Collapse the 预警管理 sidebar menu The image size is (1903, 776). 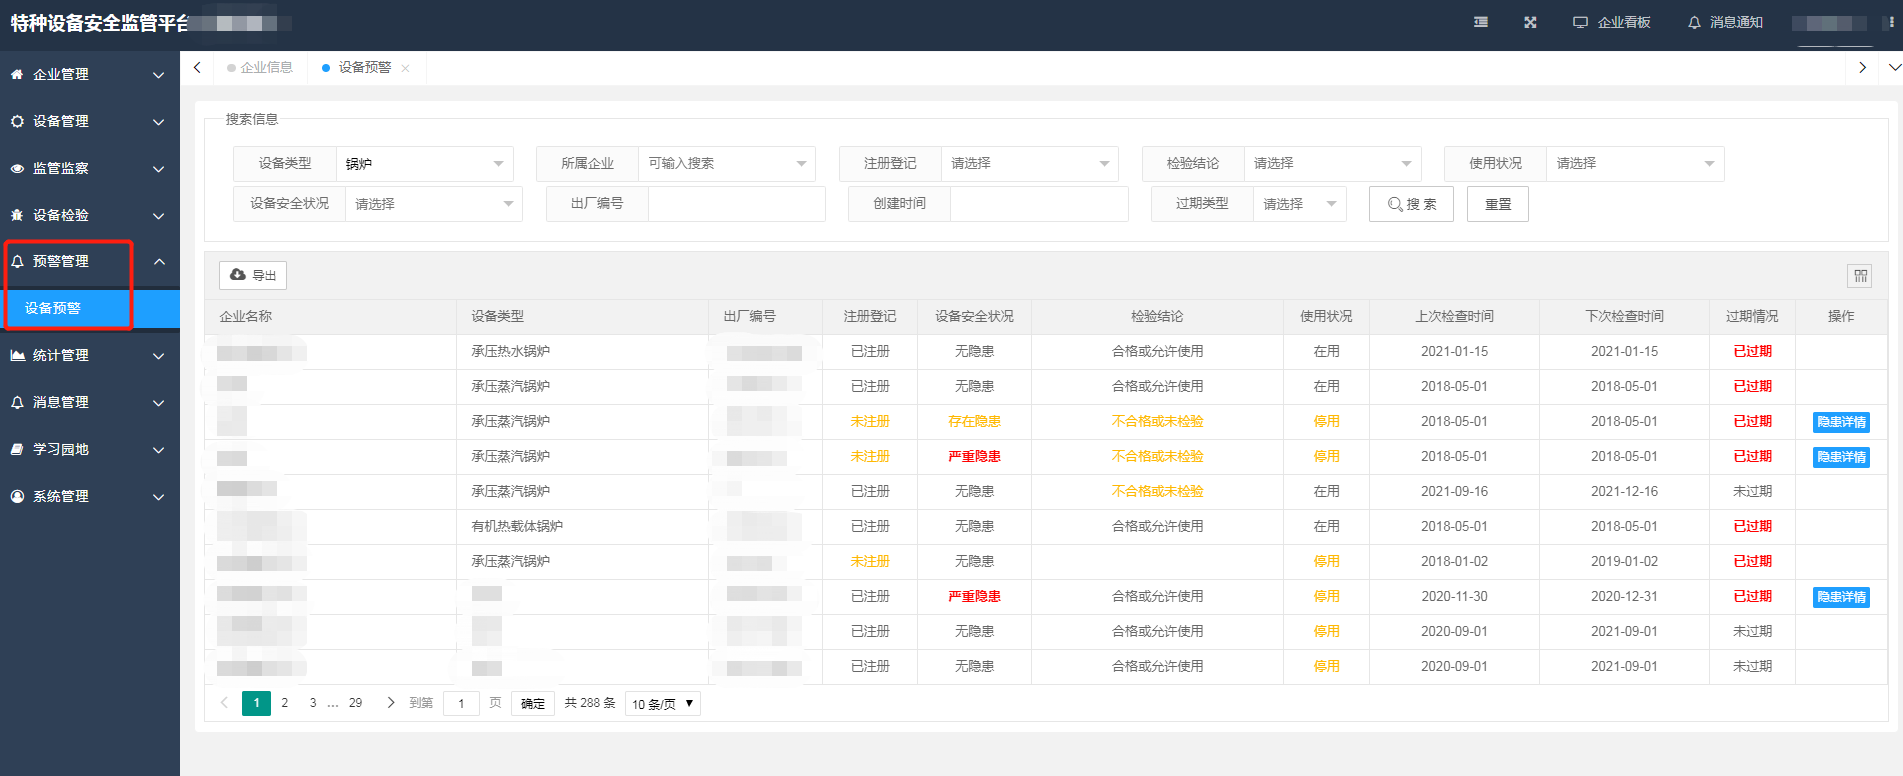coord(89,261)
